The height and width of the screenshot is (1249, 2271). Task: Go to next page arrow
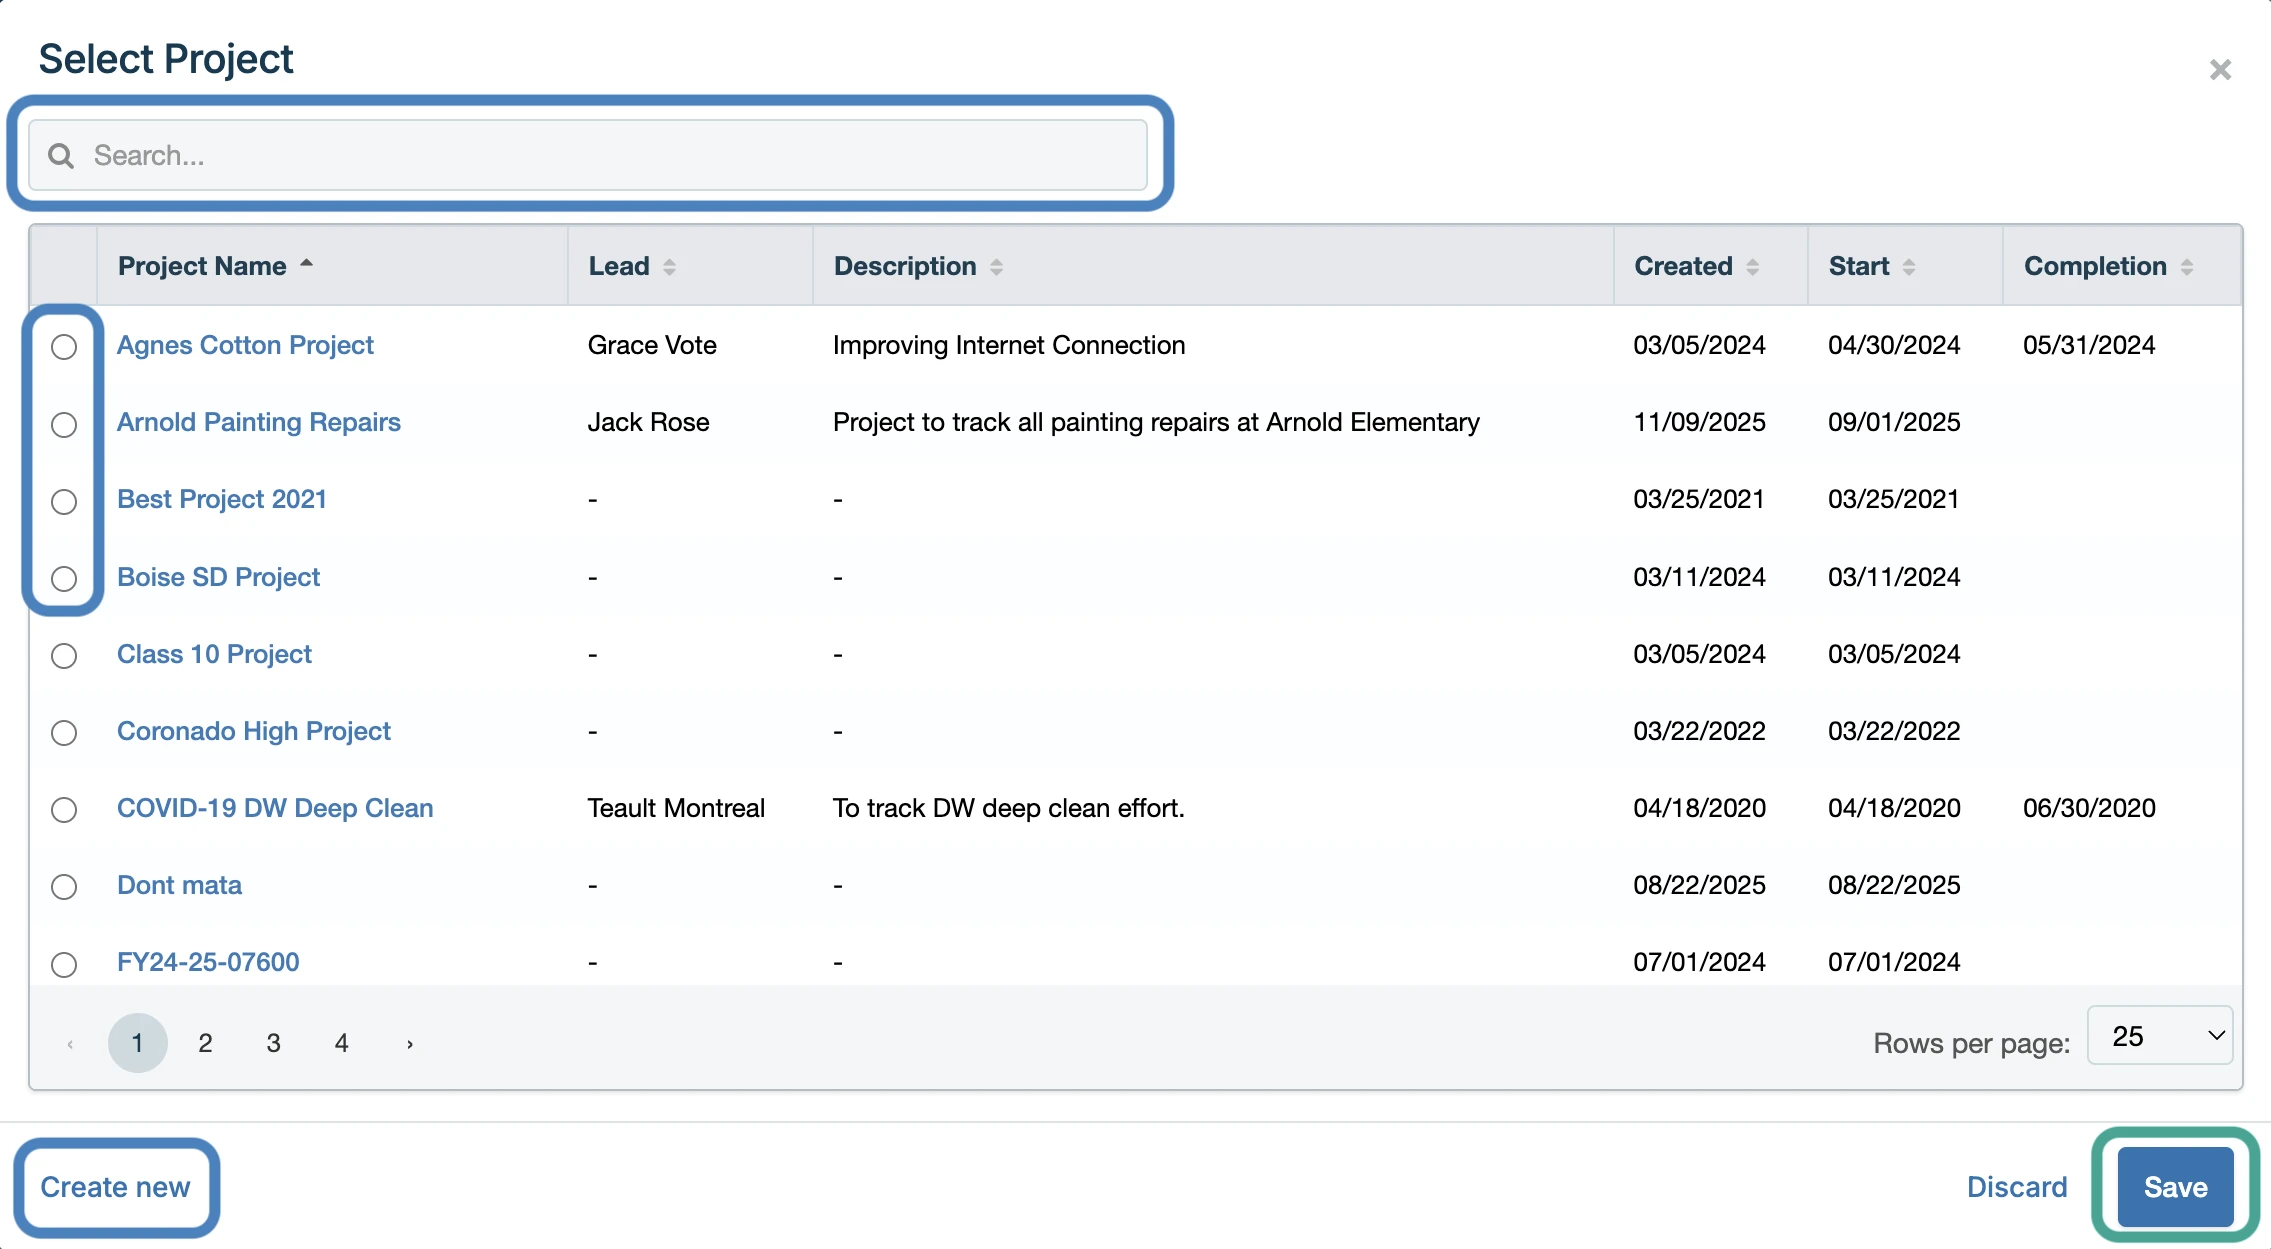coord(409,1044)
